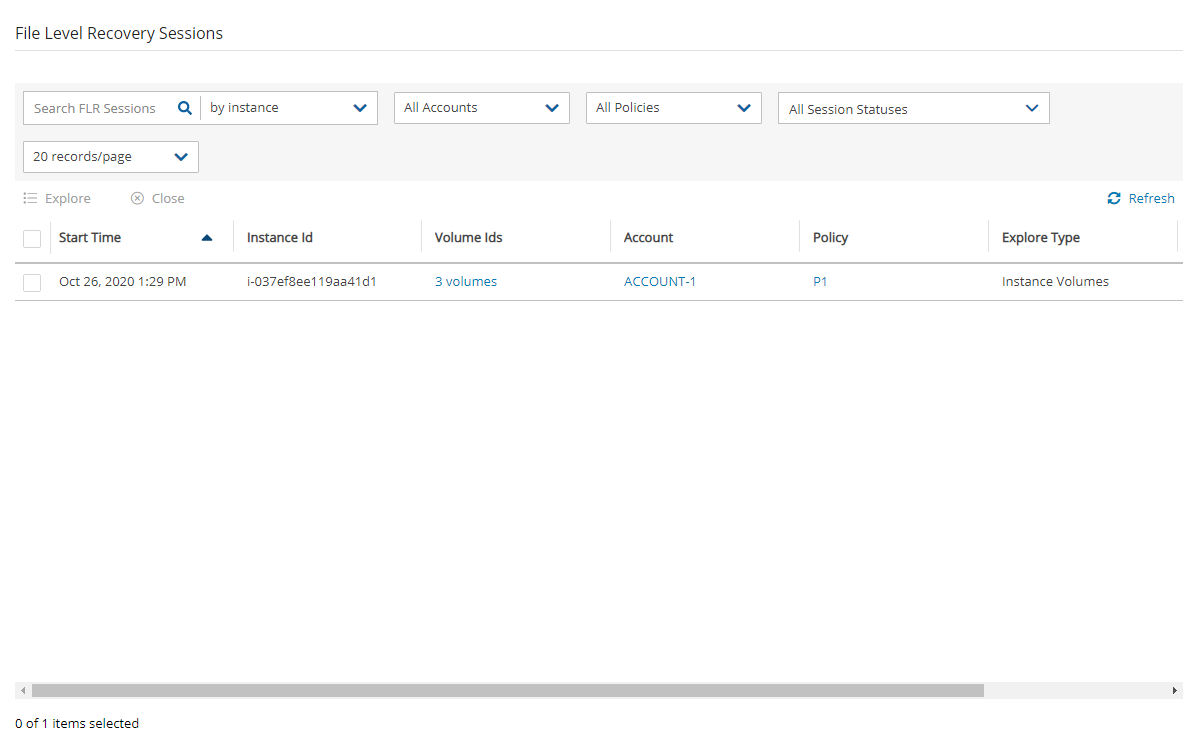Sort by the Account column header
Image resolution: width=1199 pixels, height=738 pixels.
tap(648, 238)
